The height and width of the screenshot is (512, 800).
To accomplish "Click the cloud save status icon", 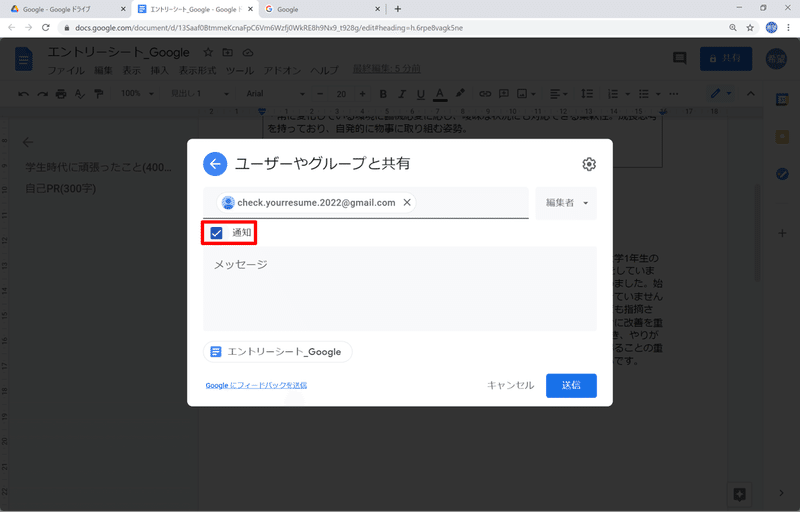I will [x=247, y=53].
